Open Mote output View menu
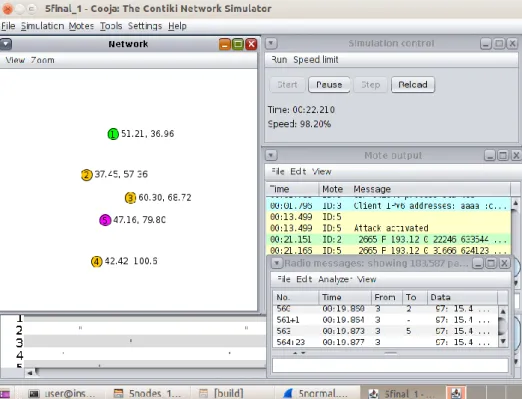 tap(322, 171)
